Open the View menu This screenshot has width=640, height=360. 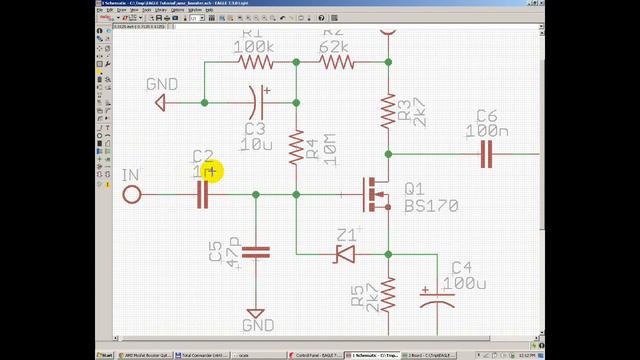pyautogui.click(x=134, y=10)
